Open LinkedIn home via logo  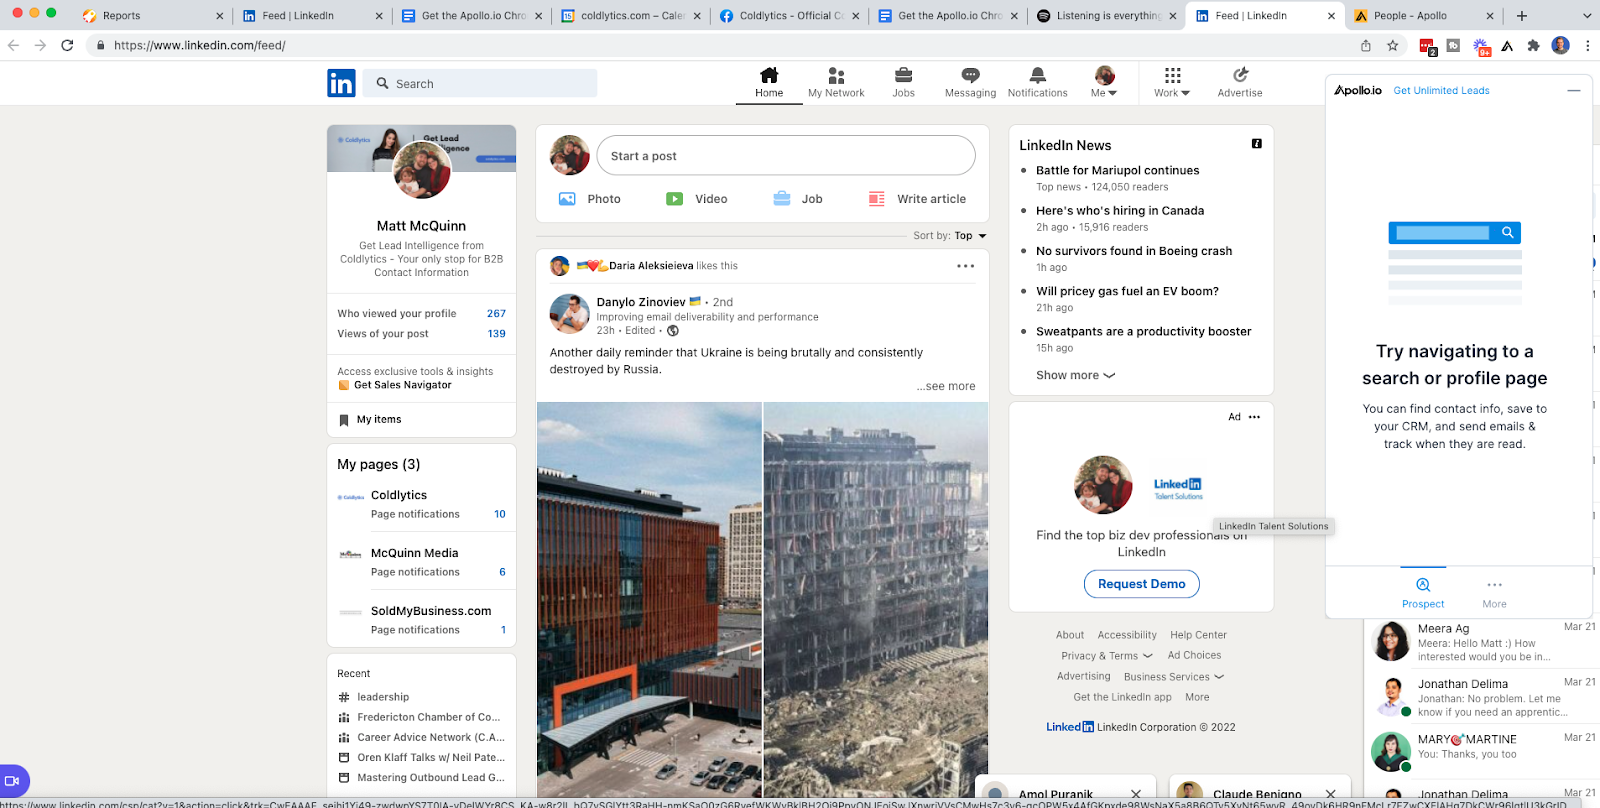tap(341, 83)
